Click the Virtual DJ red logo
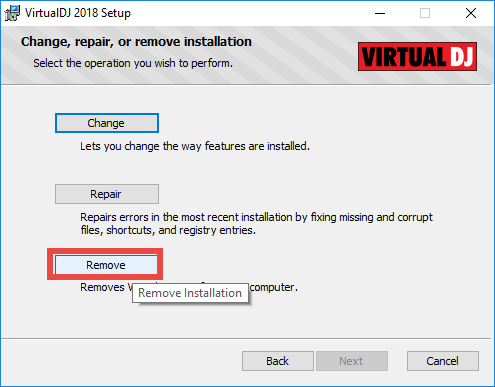495x387 pixels. (x=417, y=56)
